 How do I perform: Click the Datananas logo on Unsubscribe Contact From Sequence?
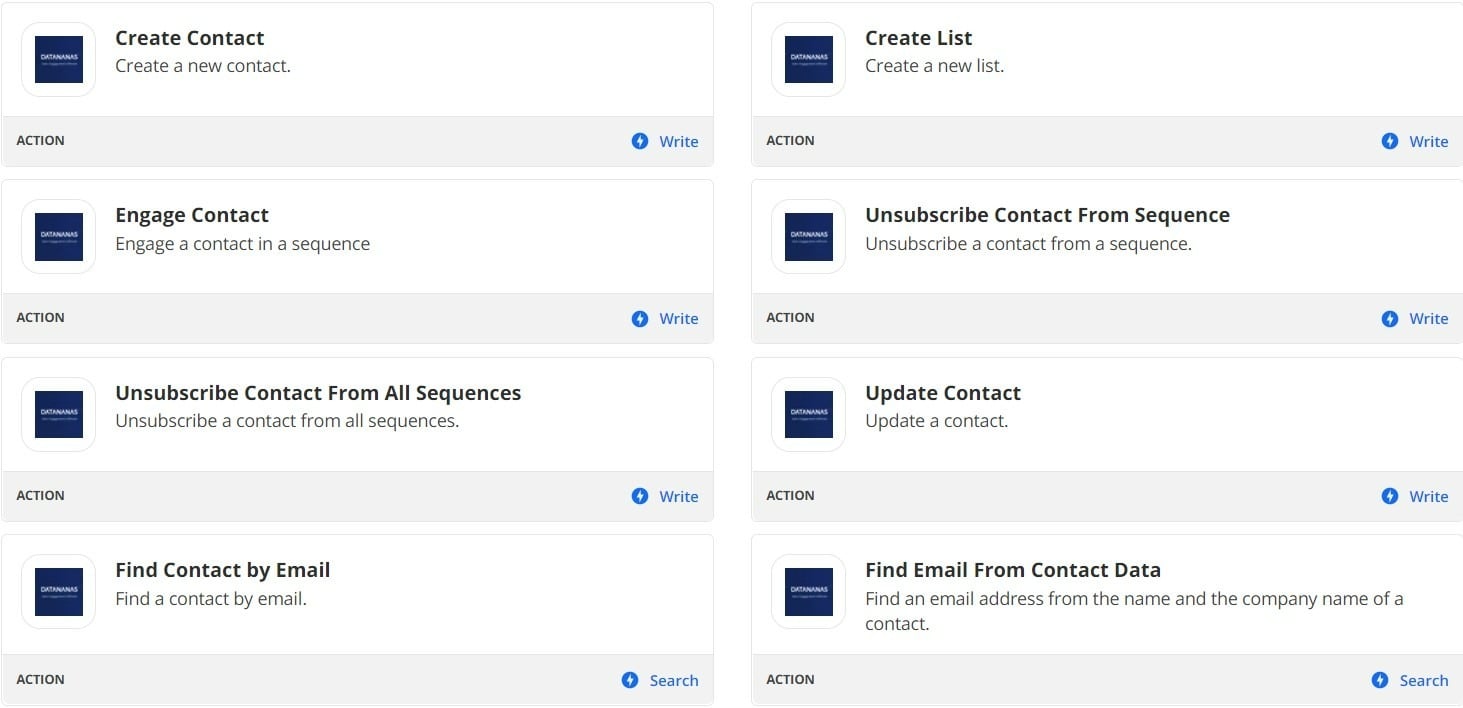click(808, 236)
